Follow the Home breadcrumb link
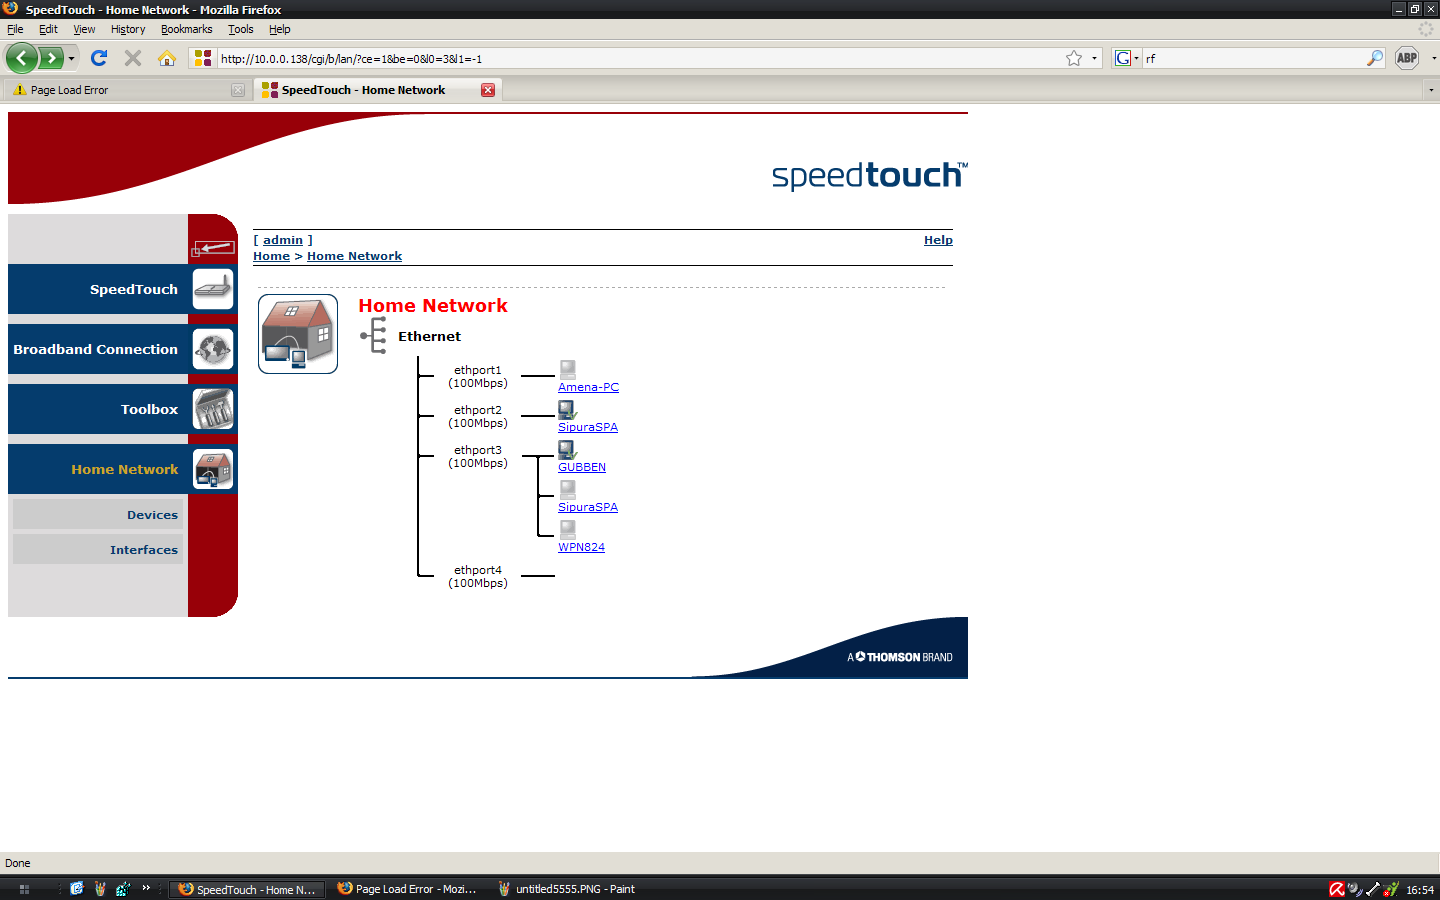This screenshot has width=1440, height=900. pyautogui.click(x=271, y=256)
